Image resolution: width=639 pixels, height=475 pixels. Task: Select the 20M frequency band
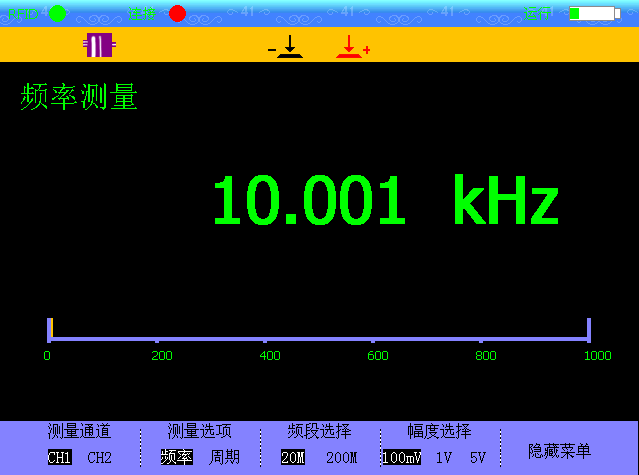click(x=293, y=458)
